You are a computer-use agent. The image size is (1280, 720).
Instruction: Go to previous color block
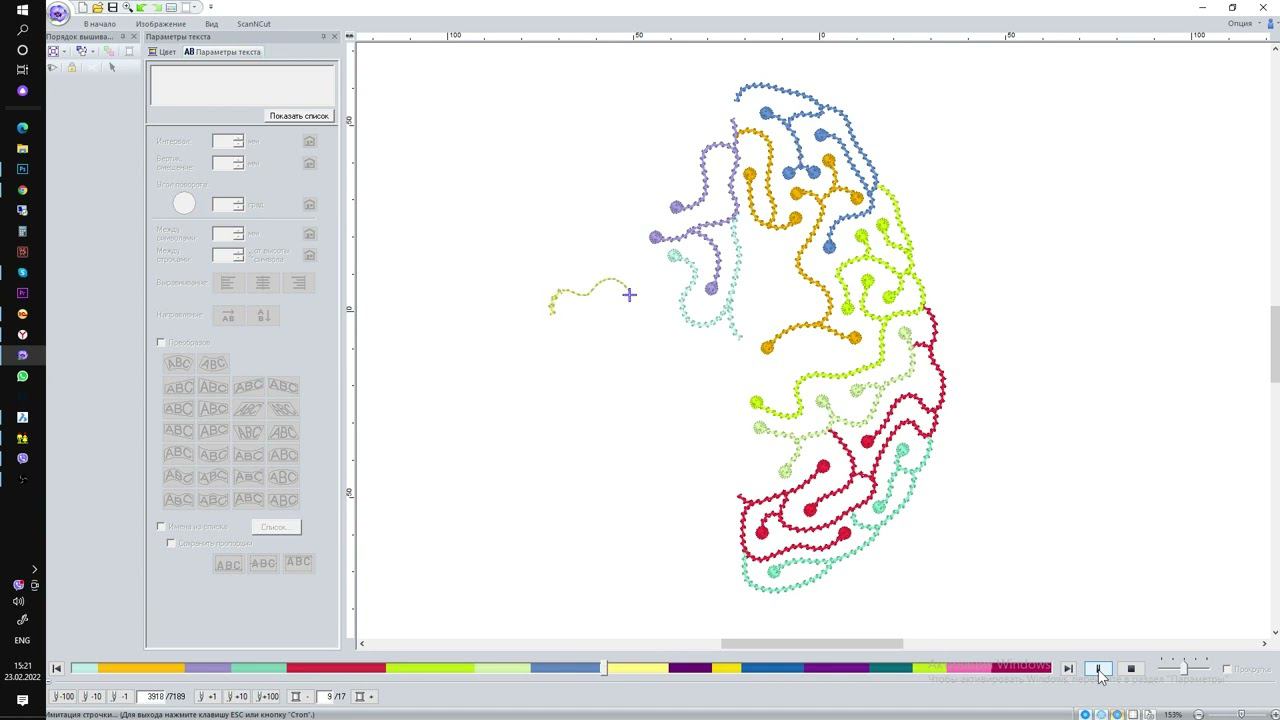pyautogui.click(x=299, y=696)
